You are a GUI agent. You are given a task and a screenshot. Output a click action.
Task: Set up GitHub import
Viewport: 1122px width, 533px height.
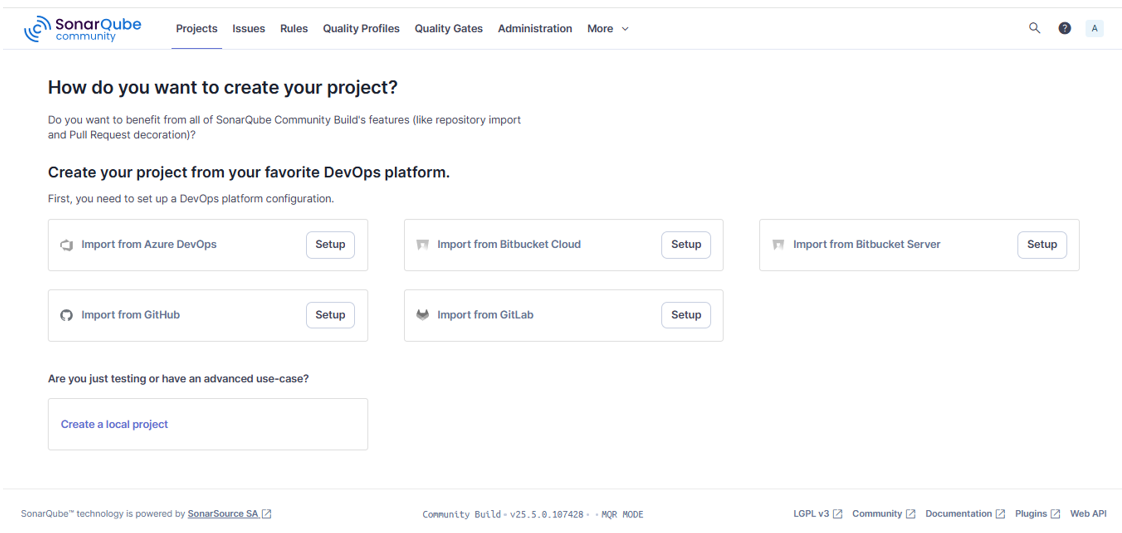coord(331,315)
